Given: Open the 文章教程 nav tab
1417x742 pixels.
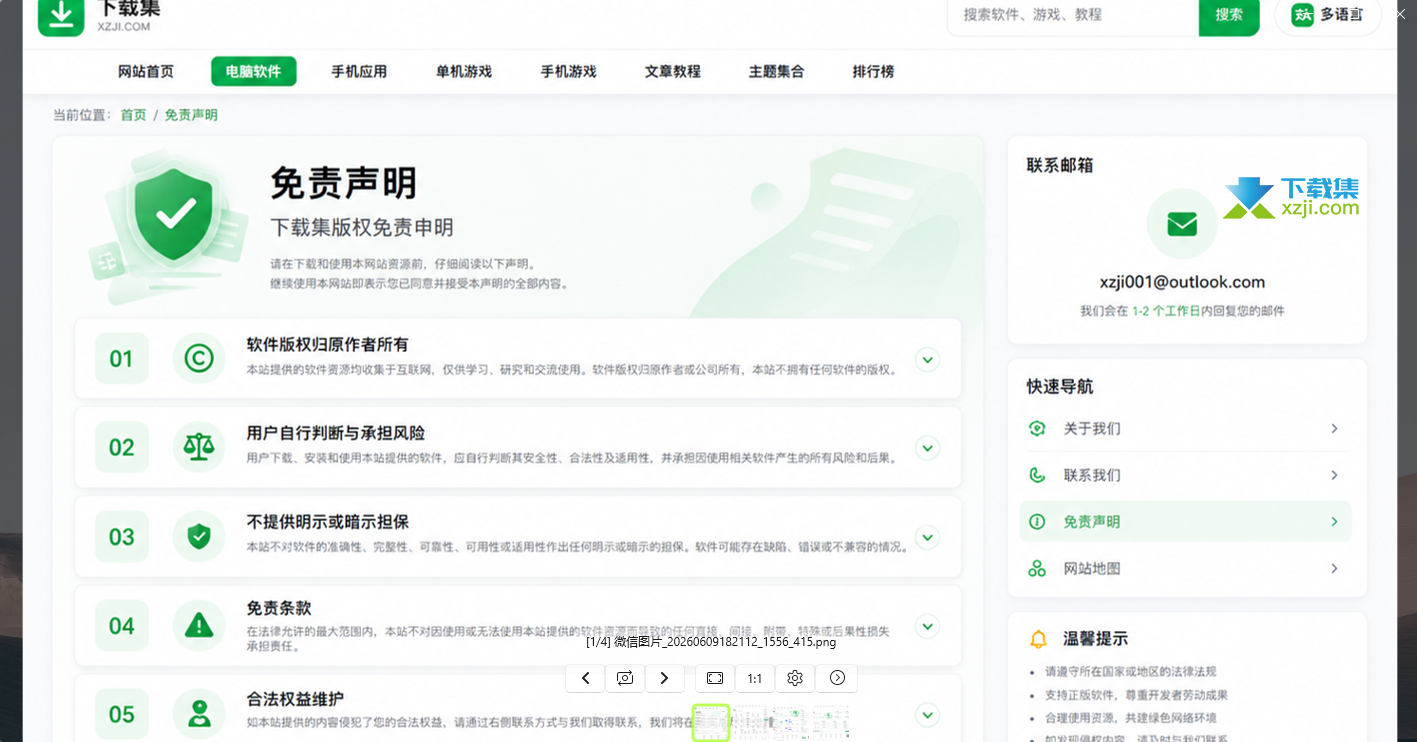Looking at the screenshot, I should click(672, 72).
